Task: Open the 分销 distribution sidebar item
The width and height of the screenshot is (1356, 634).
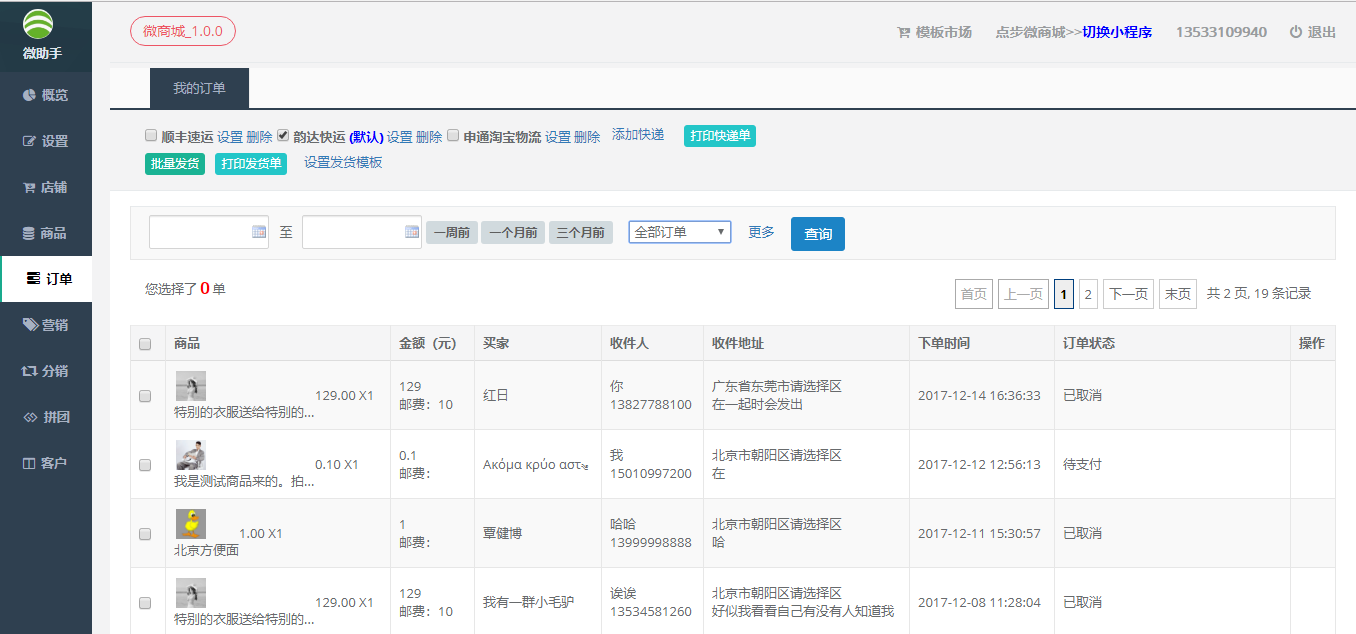Action: (46, 371)
